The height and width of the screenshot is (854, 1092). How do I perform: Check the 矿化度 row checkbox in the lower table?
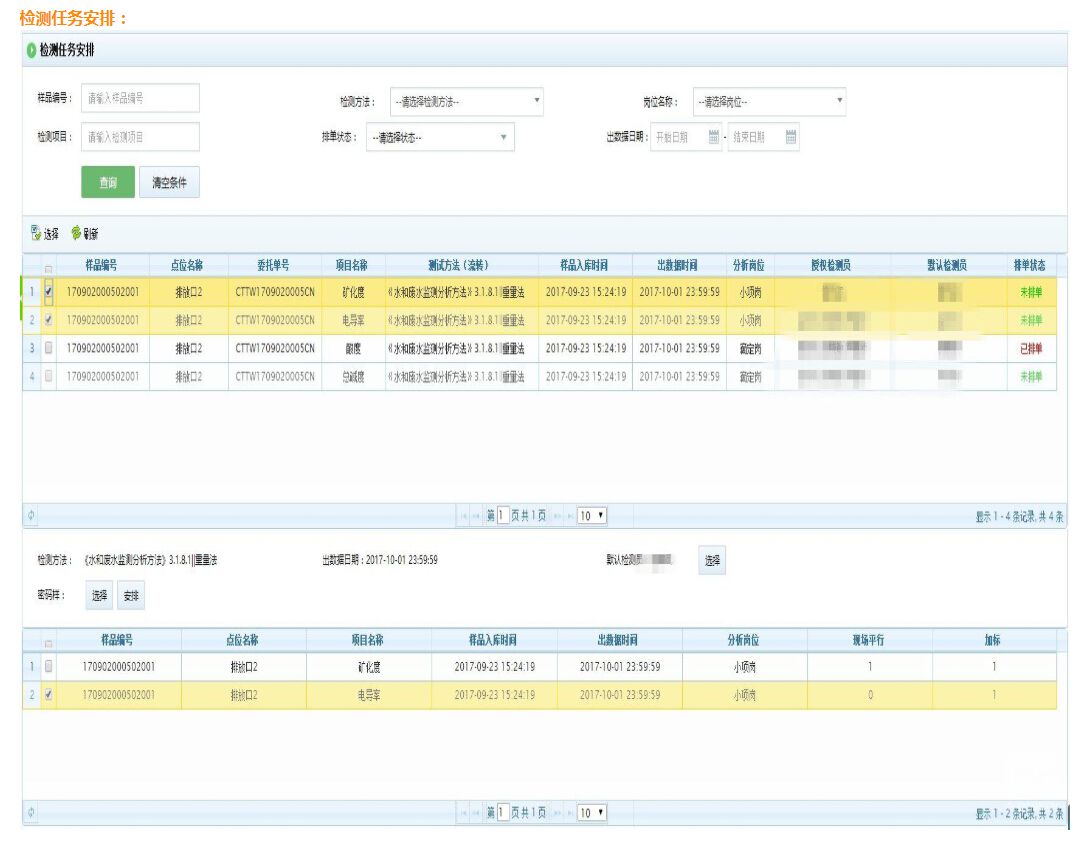coord(49,666)
